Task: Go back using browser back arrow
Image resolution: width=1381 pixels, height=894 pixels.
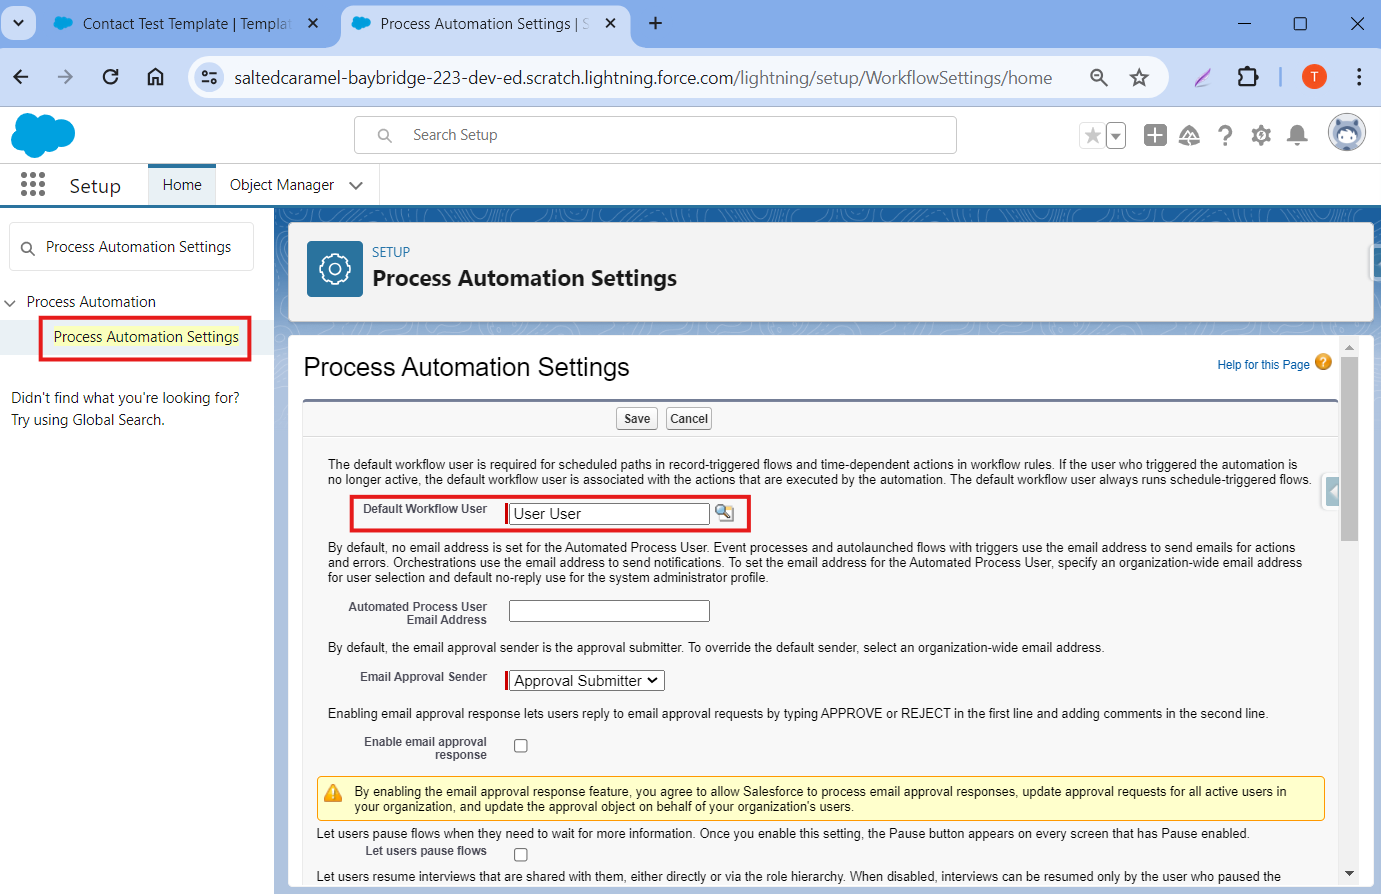Action: pyautogui.click(x=21, y=77)
